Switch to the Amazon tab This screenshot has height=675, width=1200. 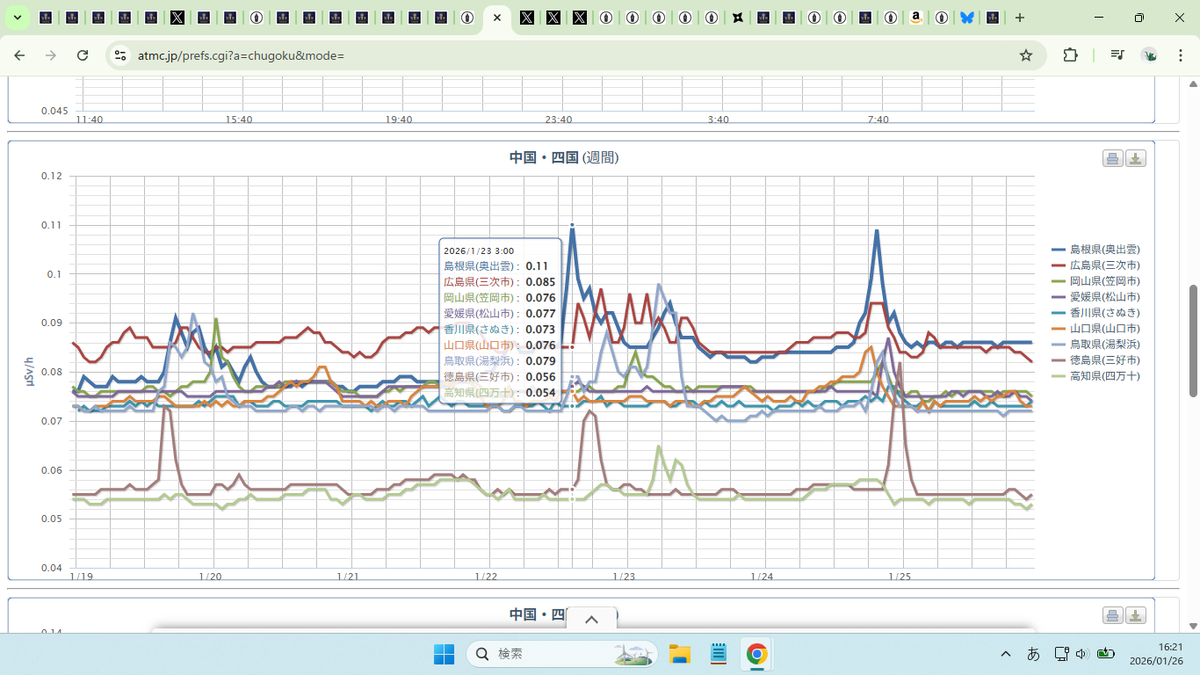pos(916,18)
